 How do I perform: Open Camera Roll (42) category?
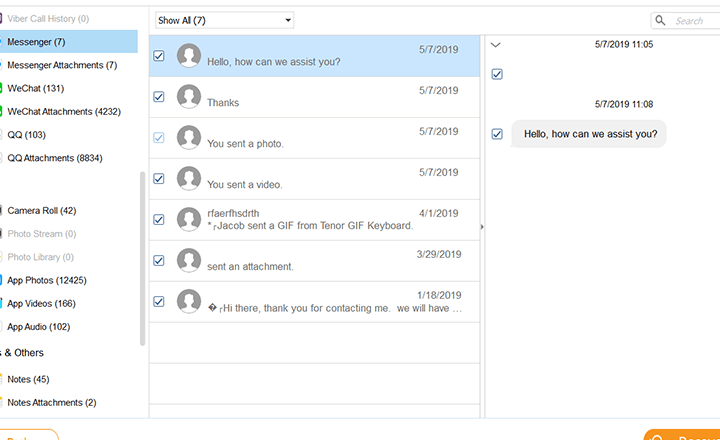point(41,210)
